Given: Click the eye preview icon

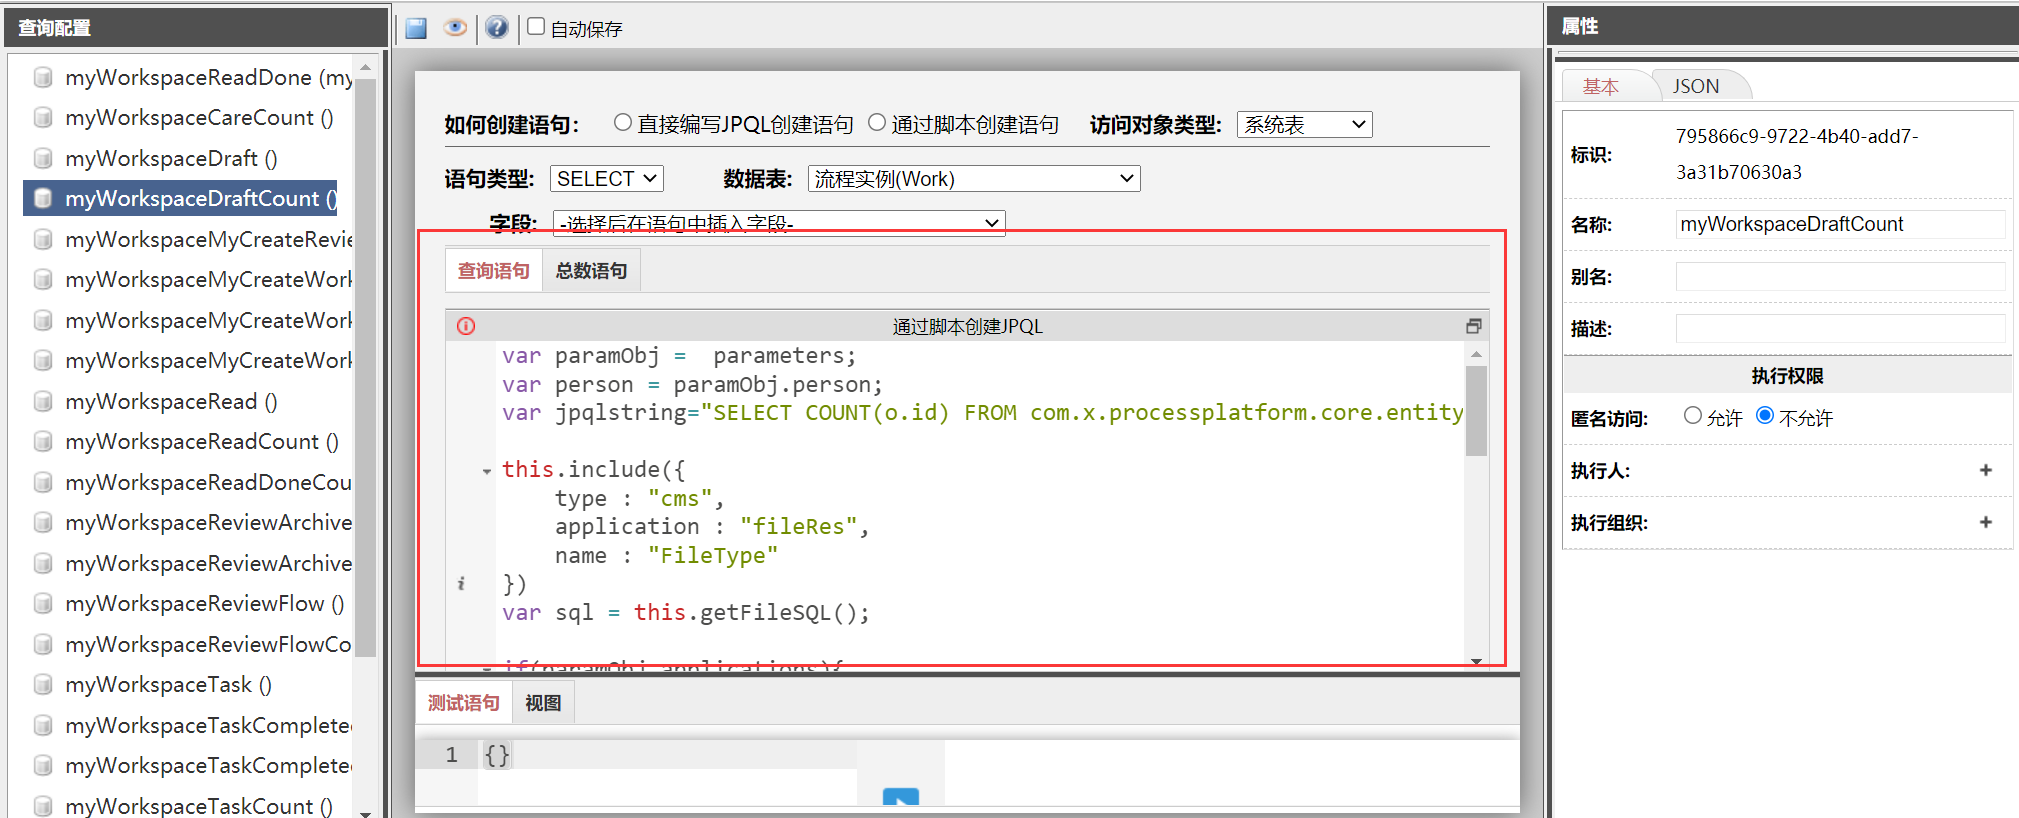Looking at the screenshot, I should tap(455, 28).
